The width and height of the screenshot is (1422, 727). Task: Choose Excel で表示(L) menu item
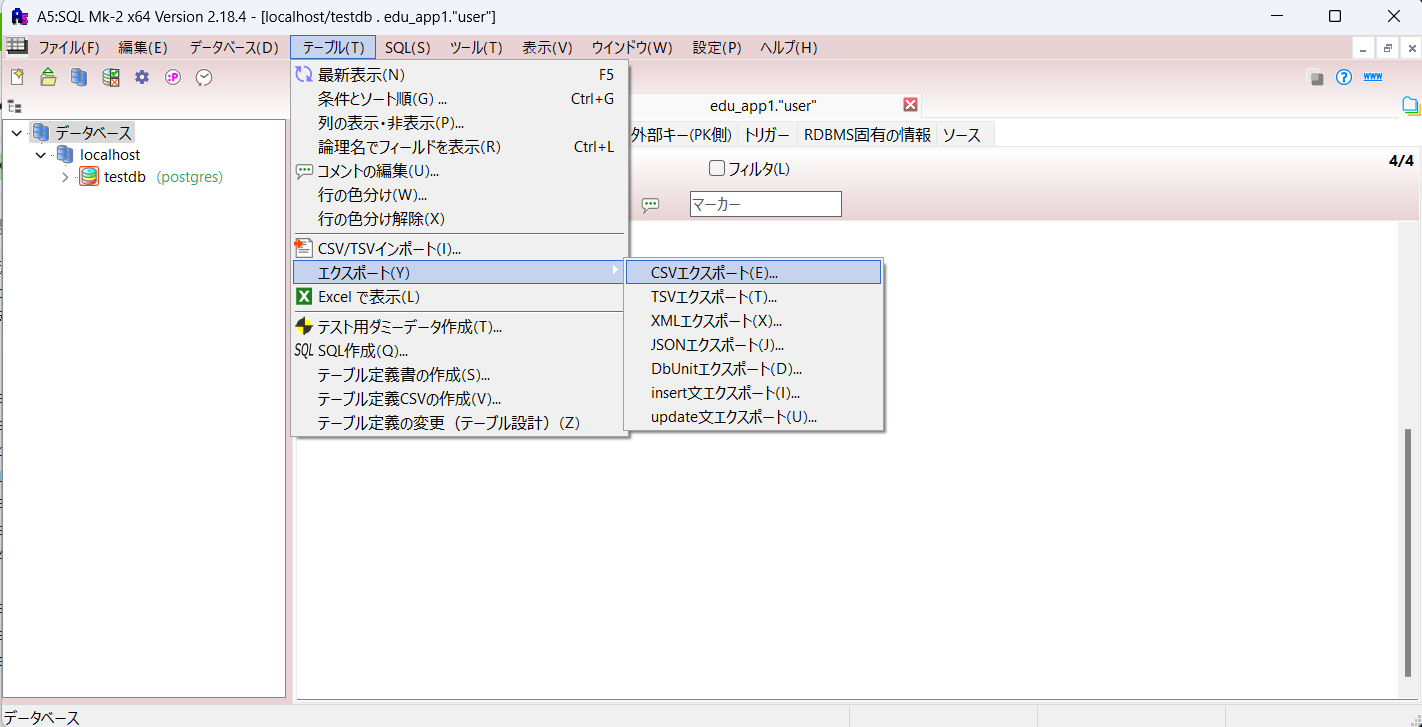point(459,296)
